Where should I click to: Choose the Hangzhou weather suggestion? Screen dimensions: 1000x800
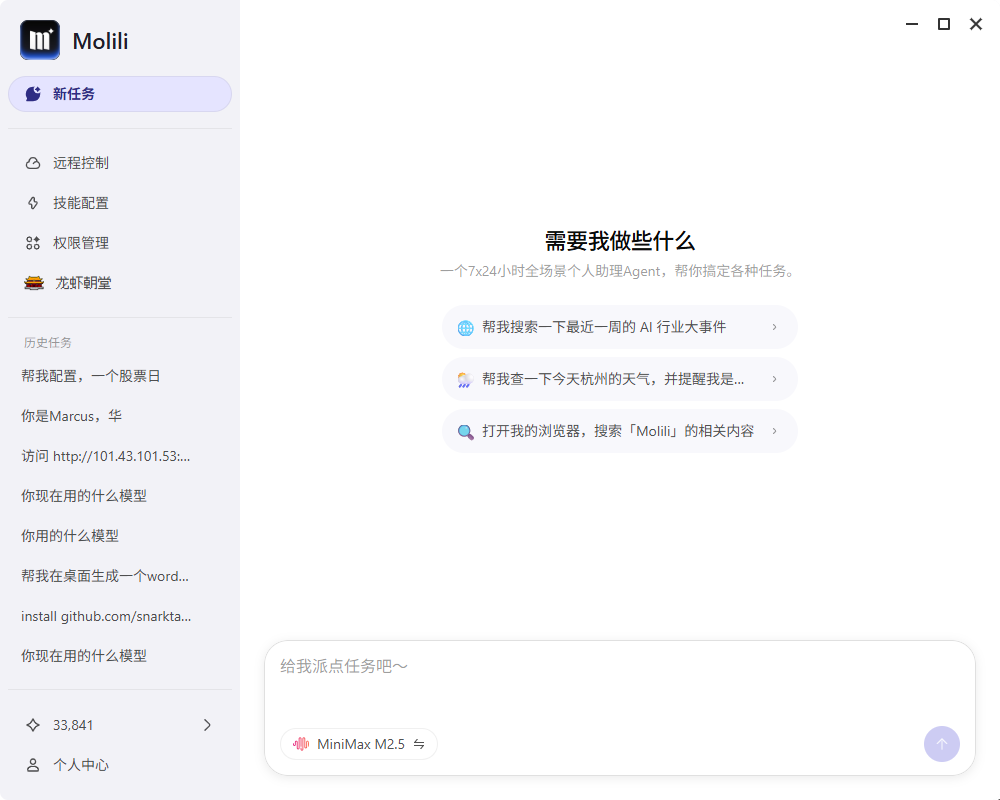(619, 379)
